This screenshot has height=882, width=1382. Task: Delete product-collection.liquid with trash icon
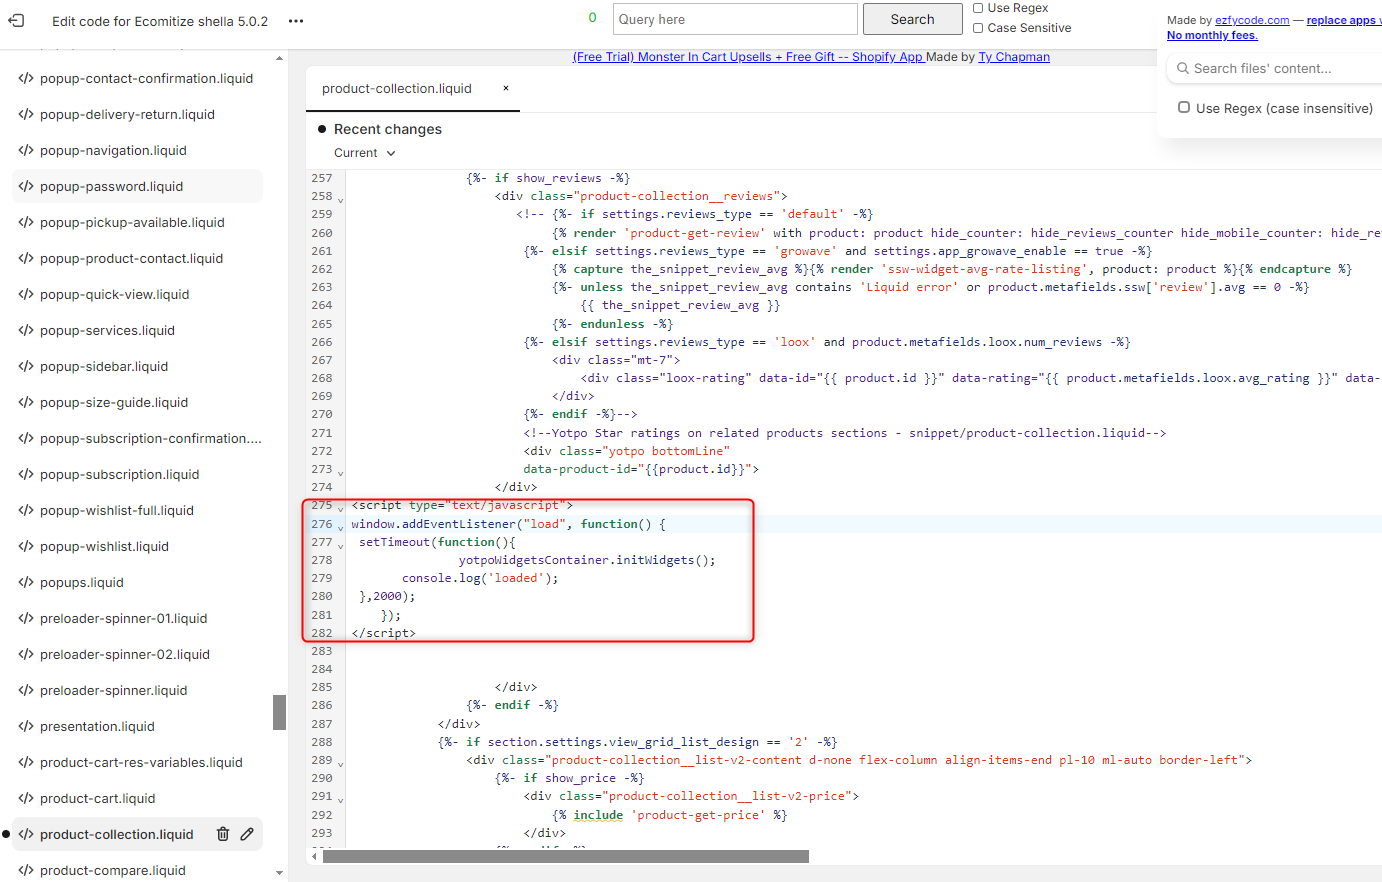[223, 834]
